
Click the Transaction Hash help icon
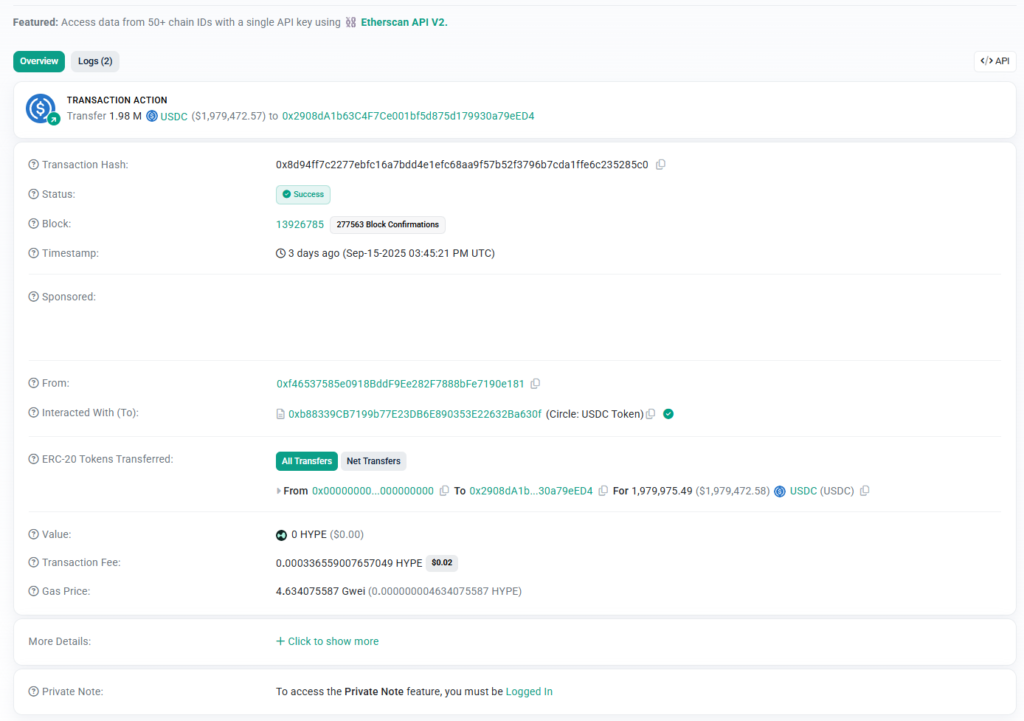pyautogui.click(x=34, y=165)
